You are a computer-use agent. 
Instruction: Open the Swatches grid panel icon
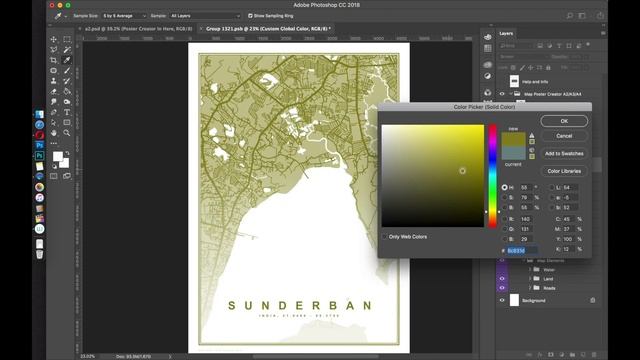point(488,48)
